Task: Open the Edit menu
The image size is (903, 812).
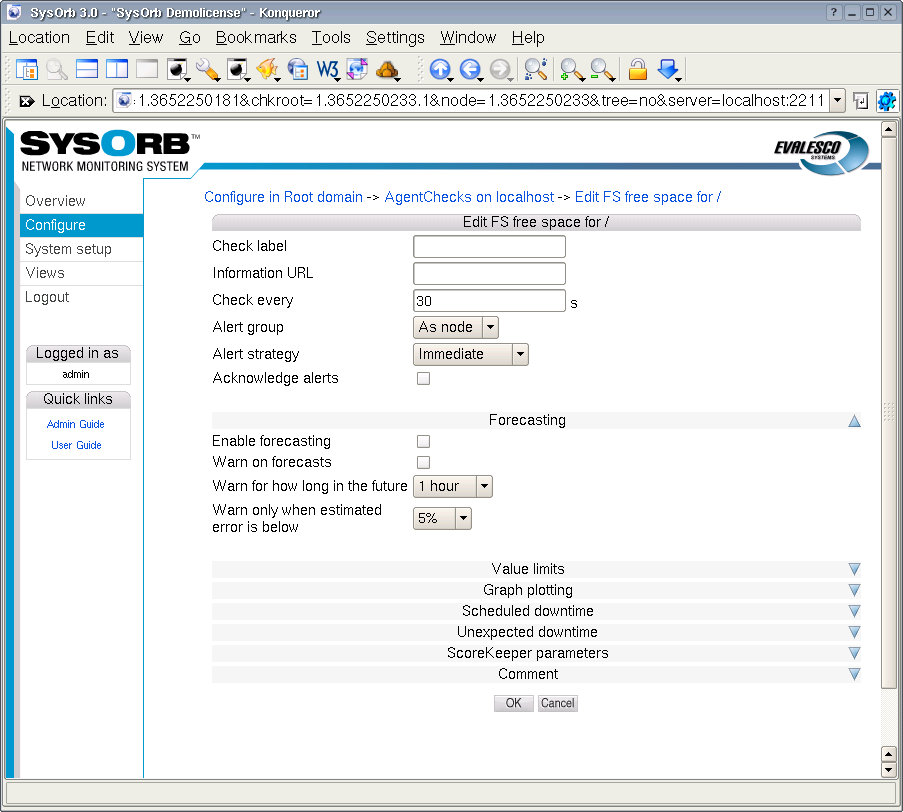Action: (x=100, y=37)
